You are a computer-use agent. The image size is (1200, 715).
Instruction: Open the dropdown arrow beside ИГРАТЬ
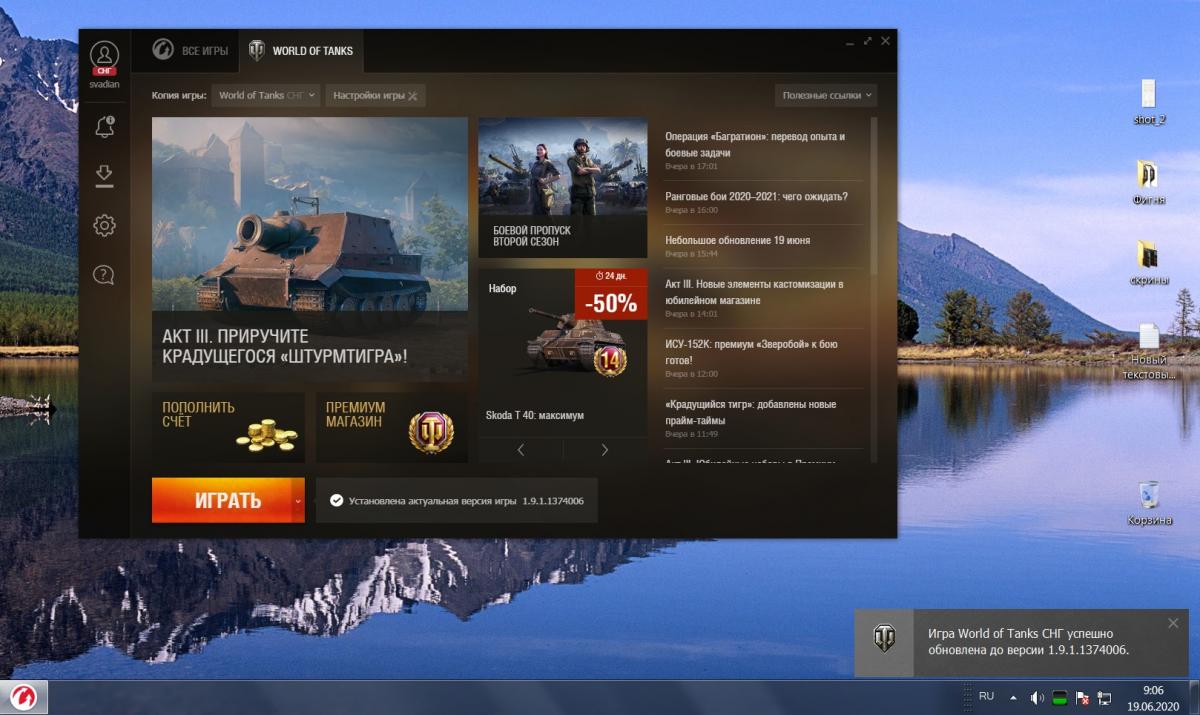[298, 500]
